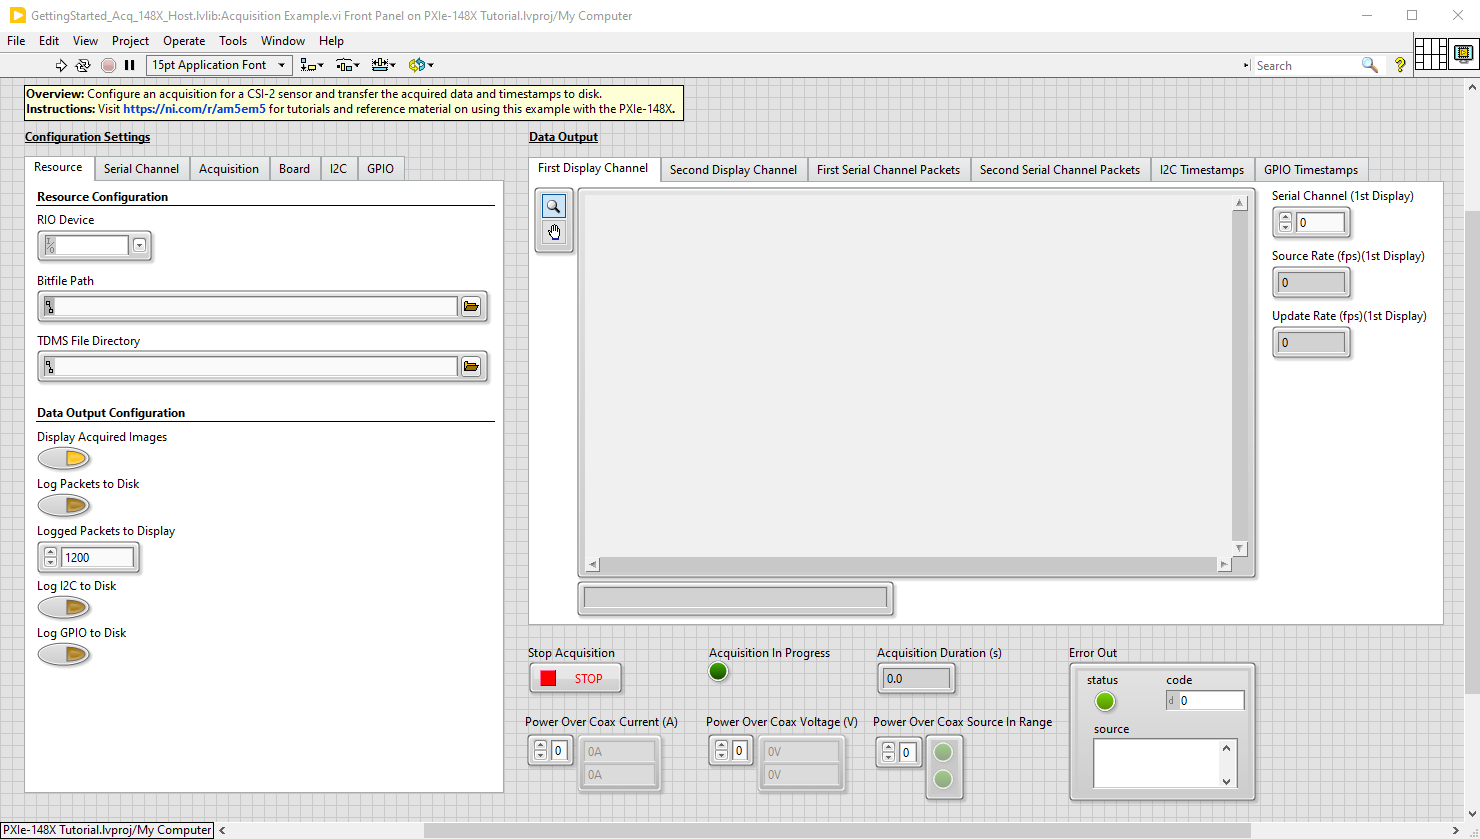Click Abort Execution stop icon

click(108, 65)
